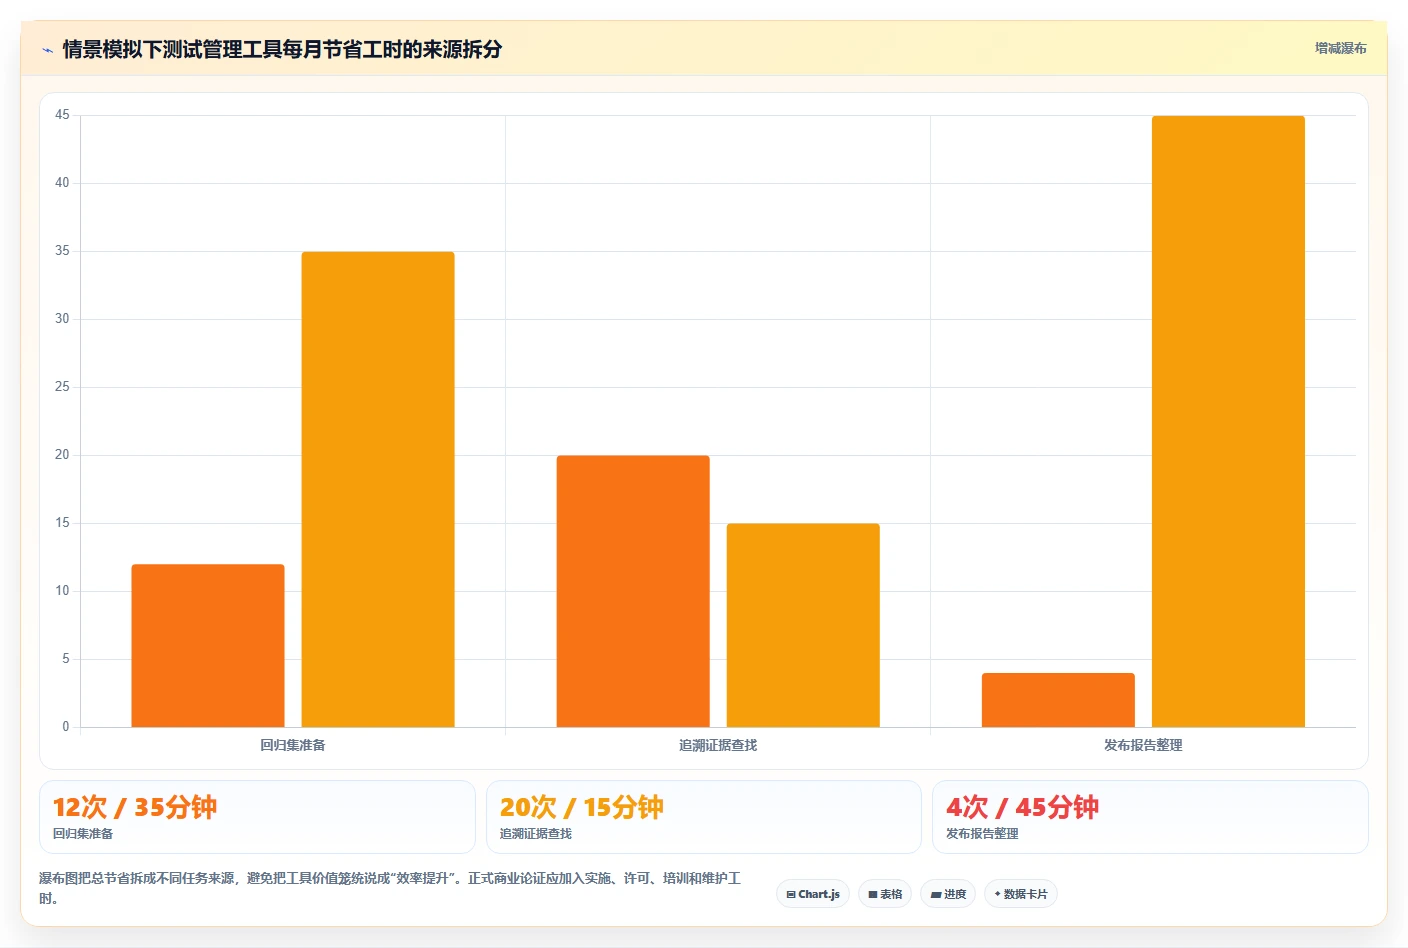Click the 发布报告整理 caption under 4次 card
1408x948 pixels.
(x=982, y=833)
